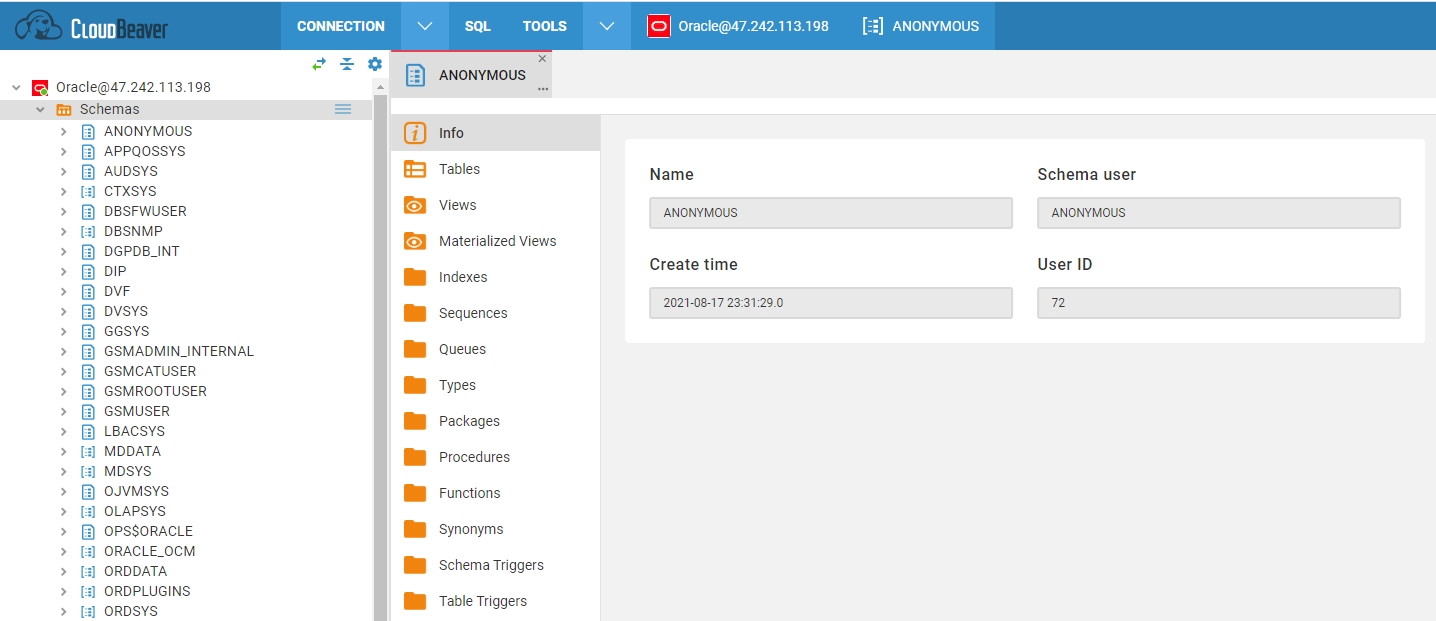The width and height of the screenshot is (1436, 621).
Task: Click the link-with-editor arrows icon
Action: (319, 64)
